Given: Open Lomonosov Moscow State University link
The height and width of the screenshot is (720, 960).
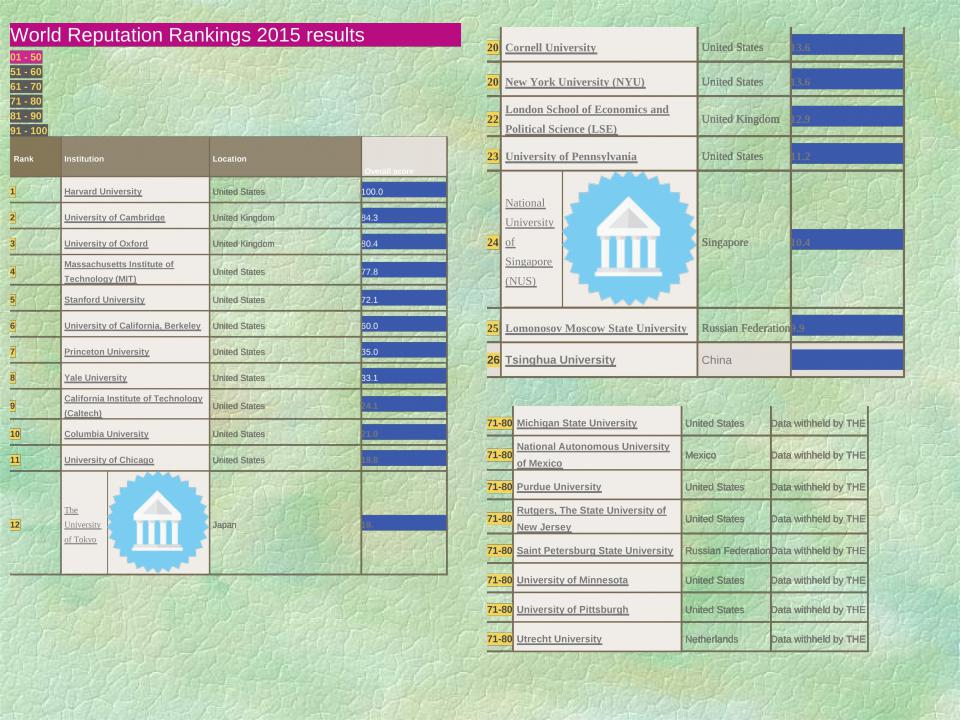Looking at the screenshot, I should tap(596, 328).
